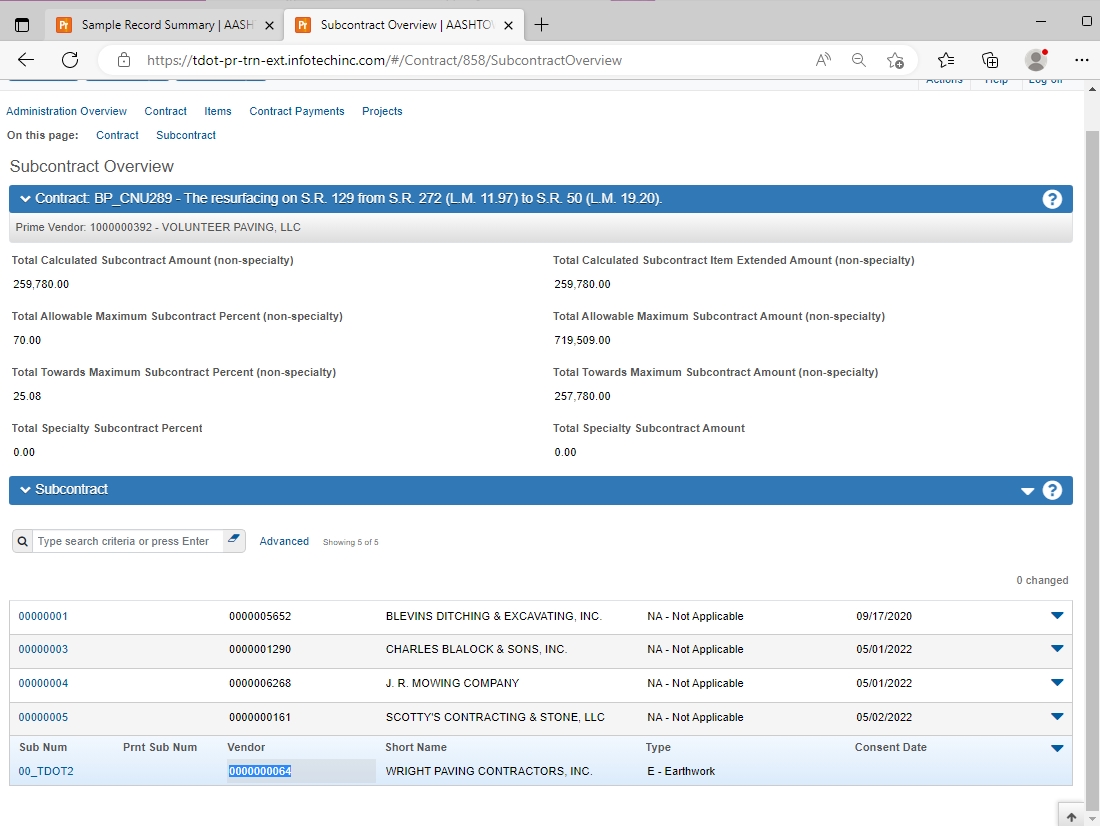Select WRIGHT PAVING CONTRACTORS, INC. text
Image resolution: width=1100 pixels, height=826 pixels.
point(489,771)
